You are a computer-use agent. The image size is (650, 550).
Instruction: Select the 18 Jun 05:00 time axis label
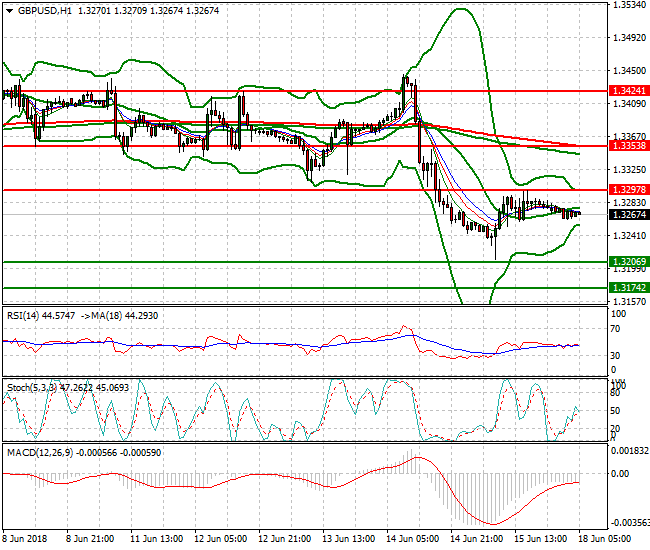(604, 539)
